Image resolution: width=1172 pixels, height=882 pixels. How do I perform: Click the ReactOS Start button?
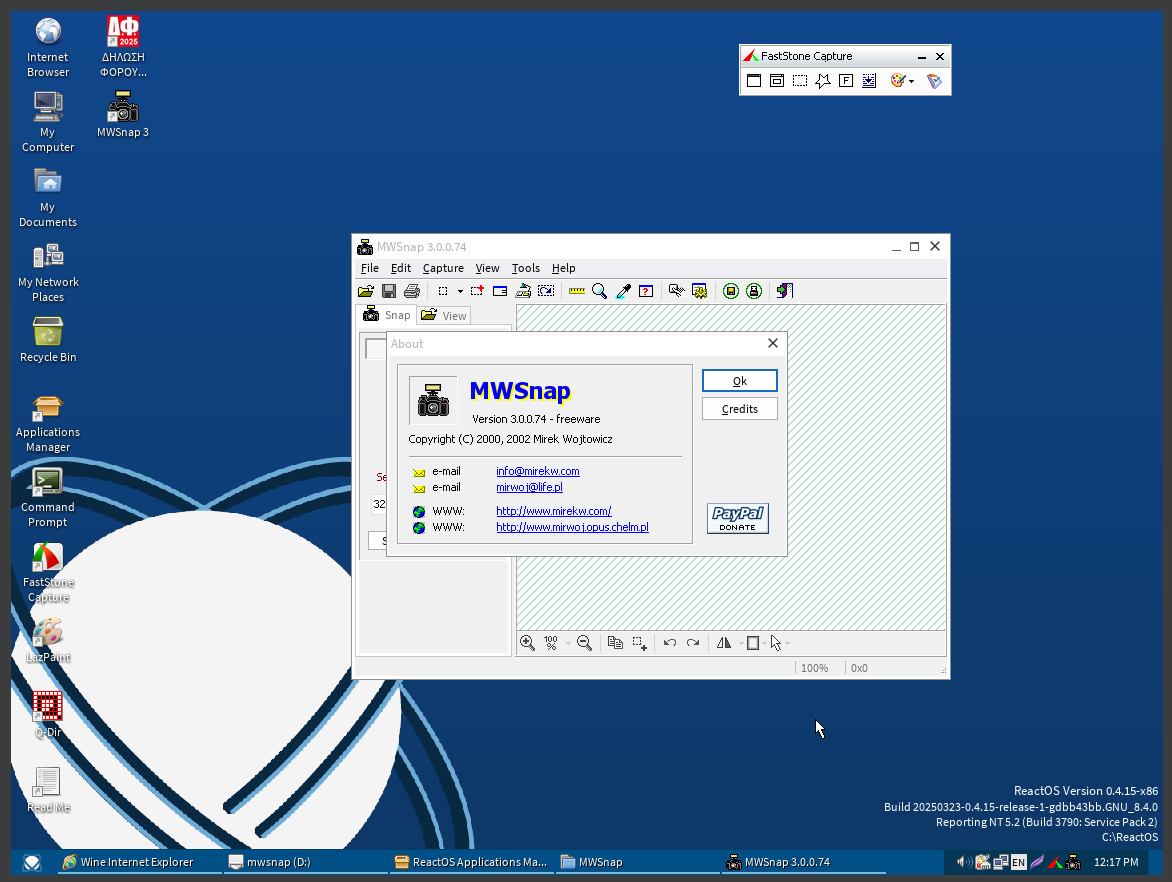31,863
